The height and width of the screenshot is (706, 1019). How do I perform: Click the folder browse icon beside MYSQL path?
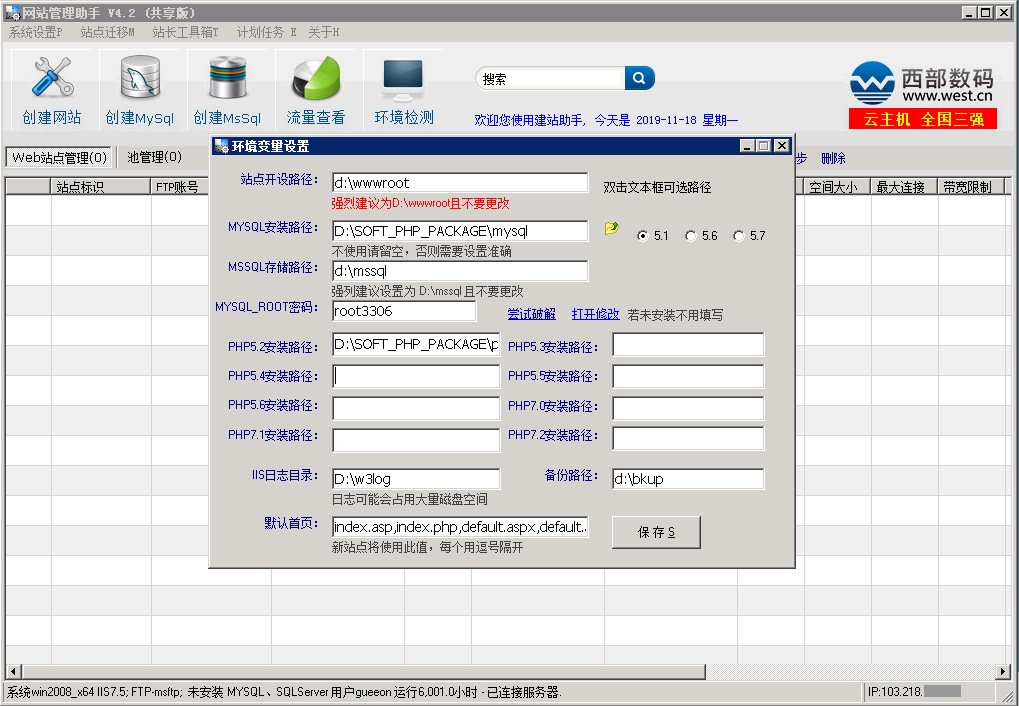tap(611, 229)
